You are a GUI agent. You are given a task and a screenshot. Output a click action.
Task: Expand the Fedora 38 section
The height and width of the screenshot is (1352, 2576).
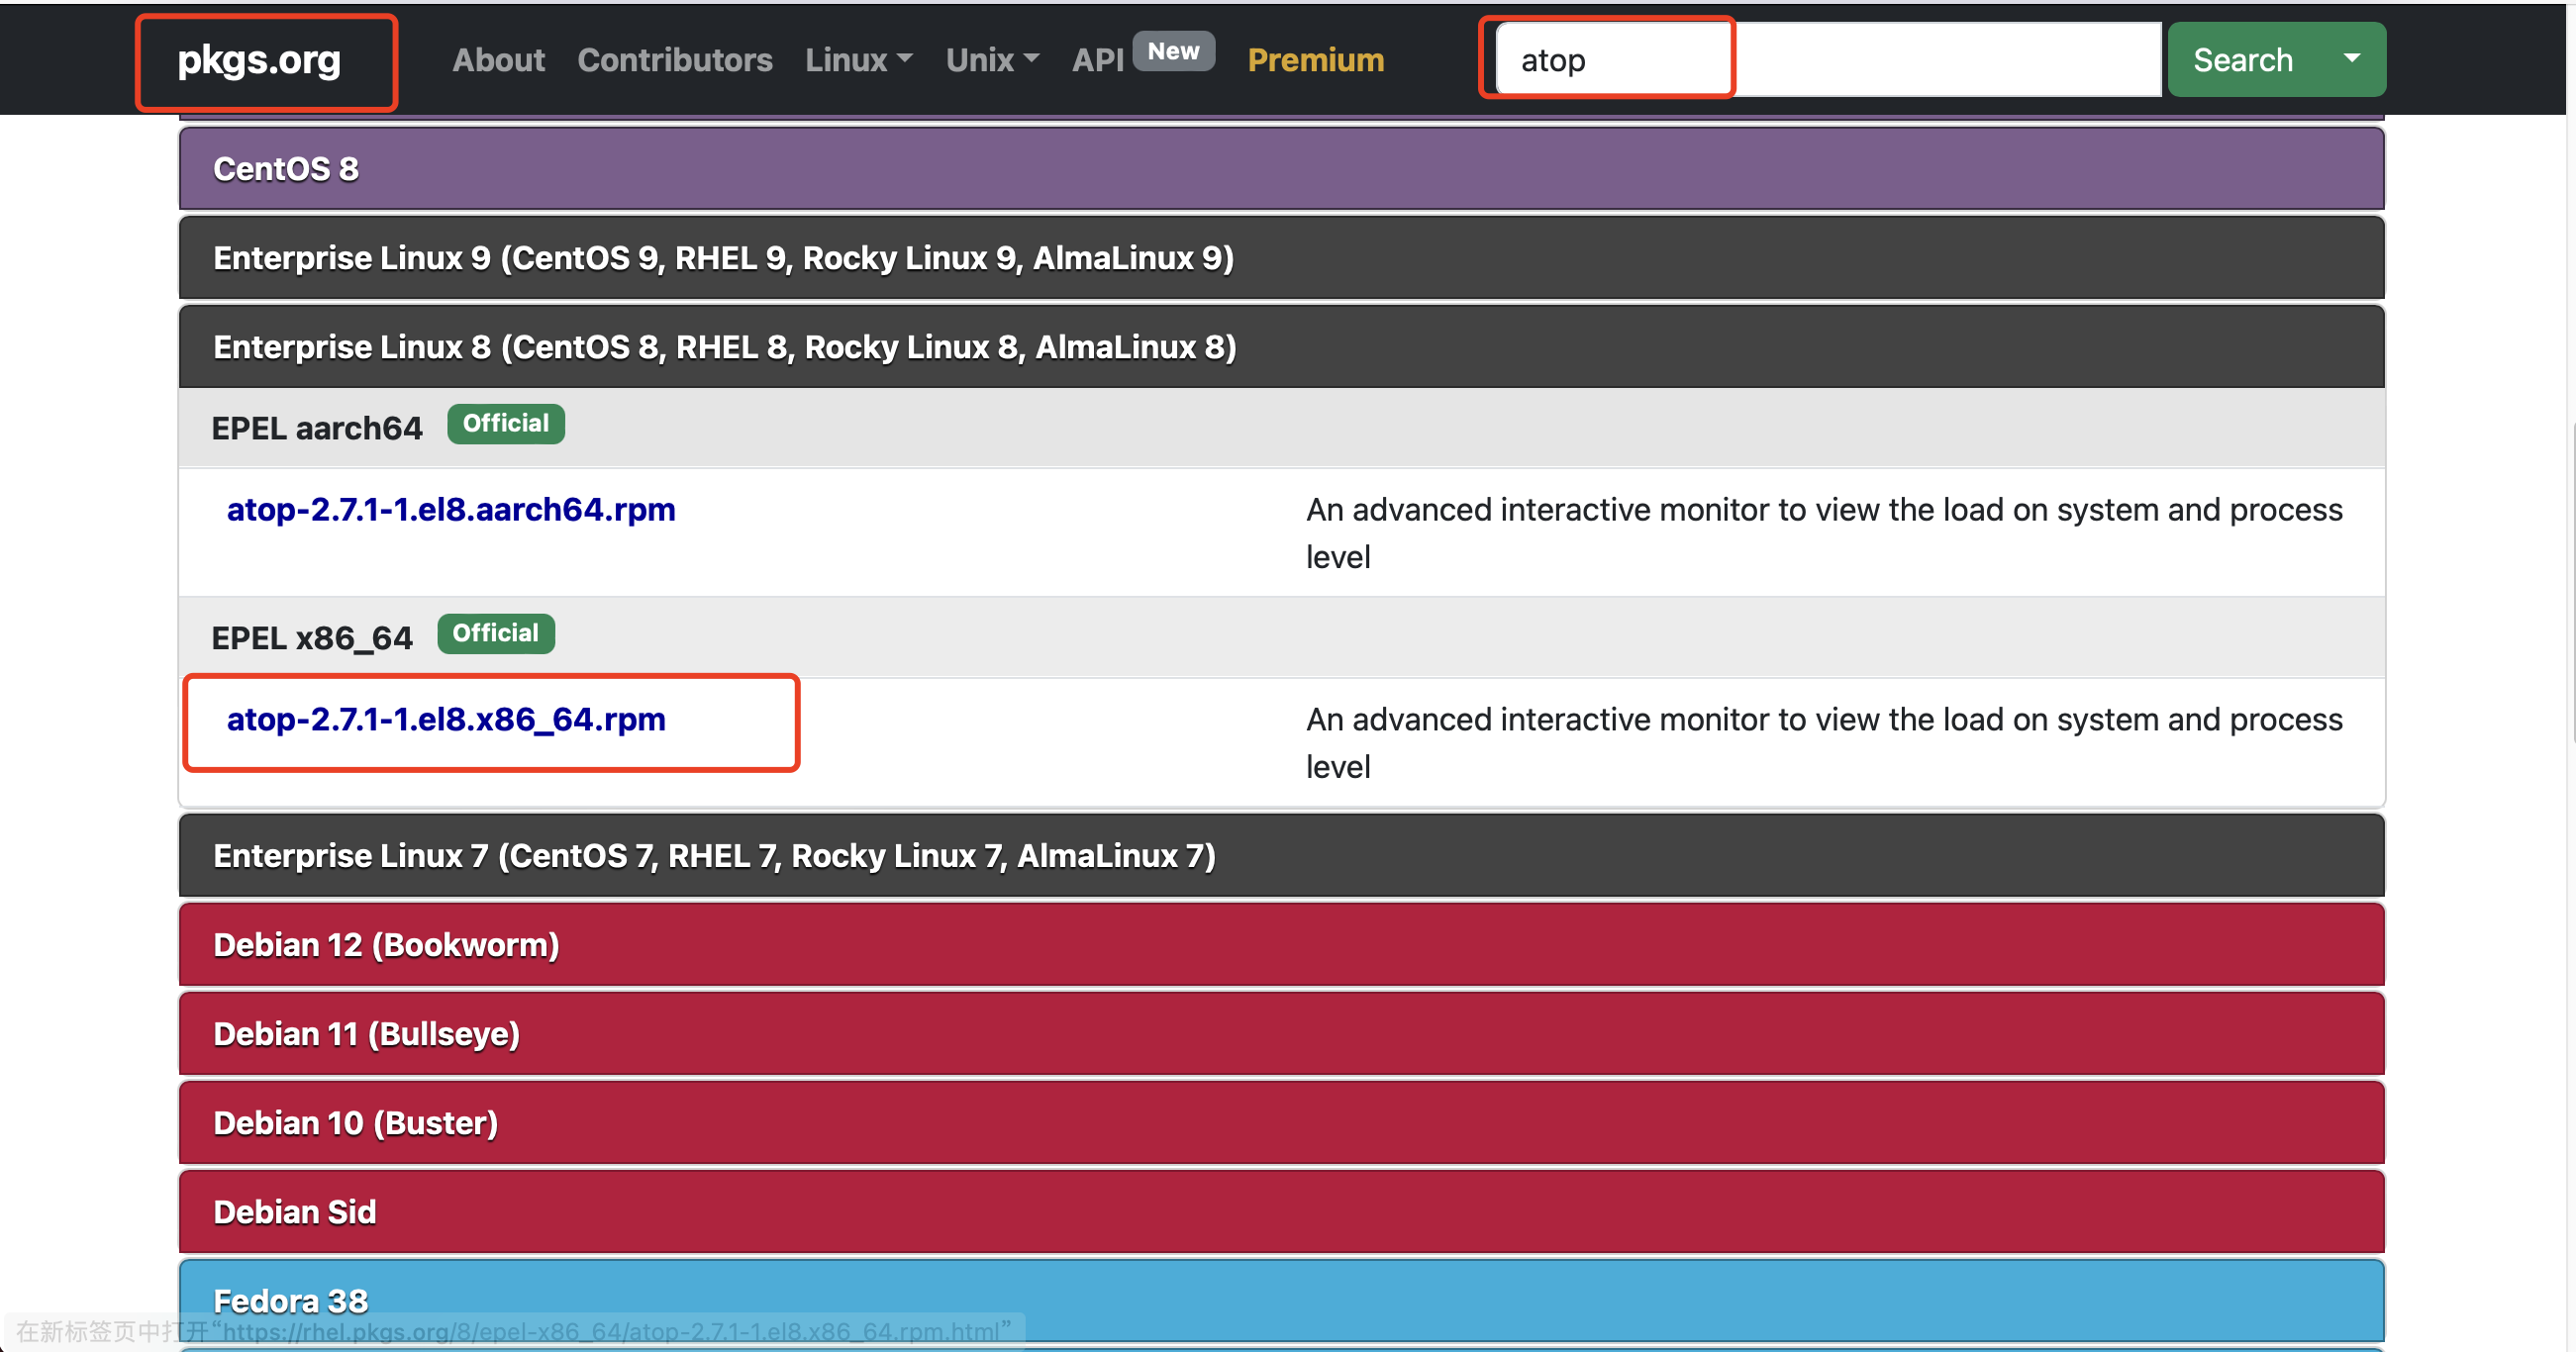pos(1281,1301)
